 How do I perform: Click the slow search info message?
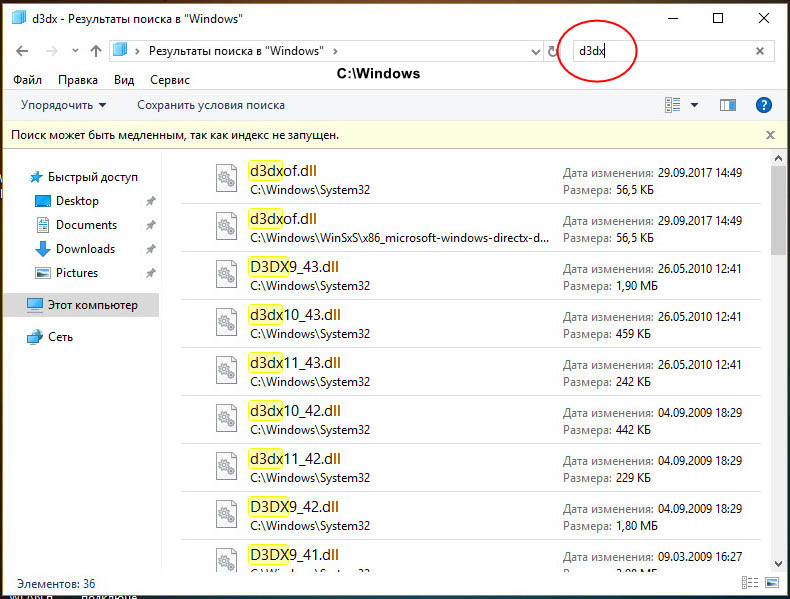175,135
